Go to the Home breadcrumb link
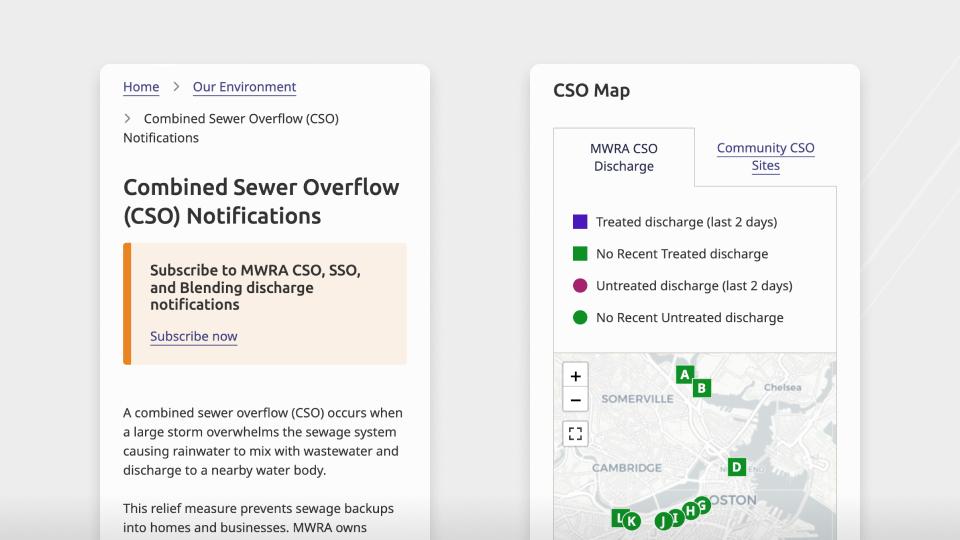Image resolution: width=960 pixels, height=540 pixels. point(141,87)
